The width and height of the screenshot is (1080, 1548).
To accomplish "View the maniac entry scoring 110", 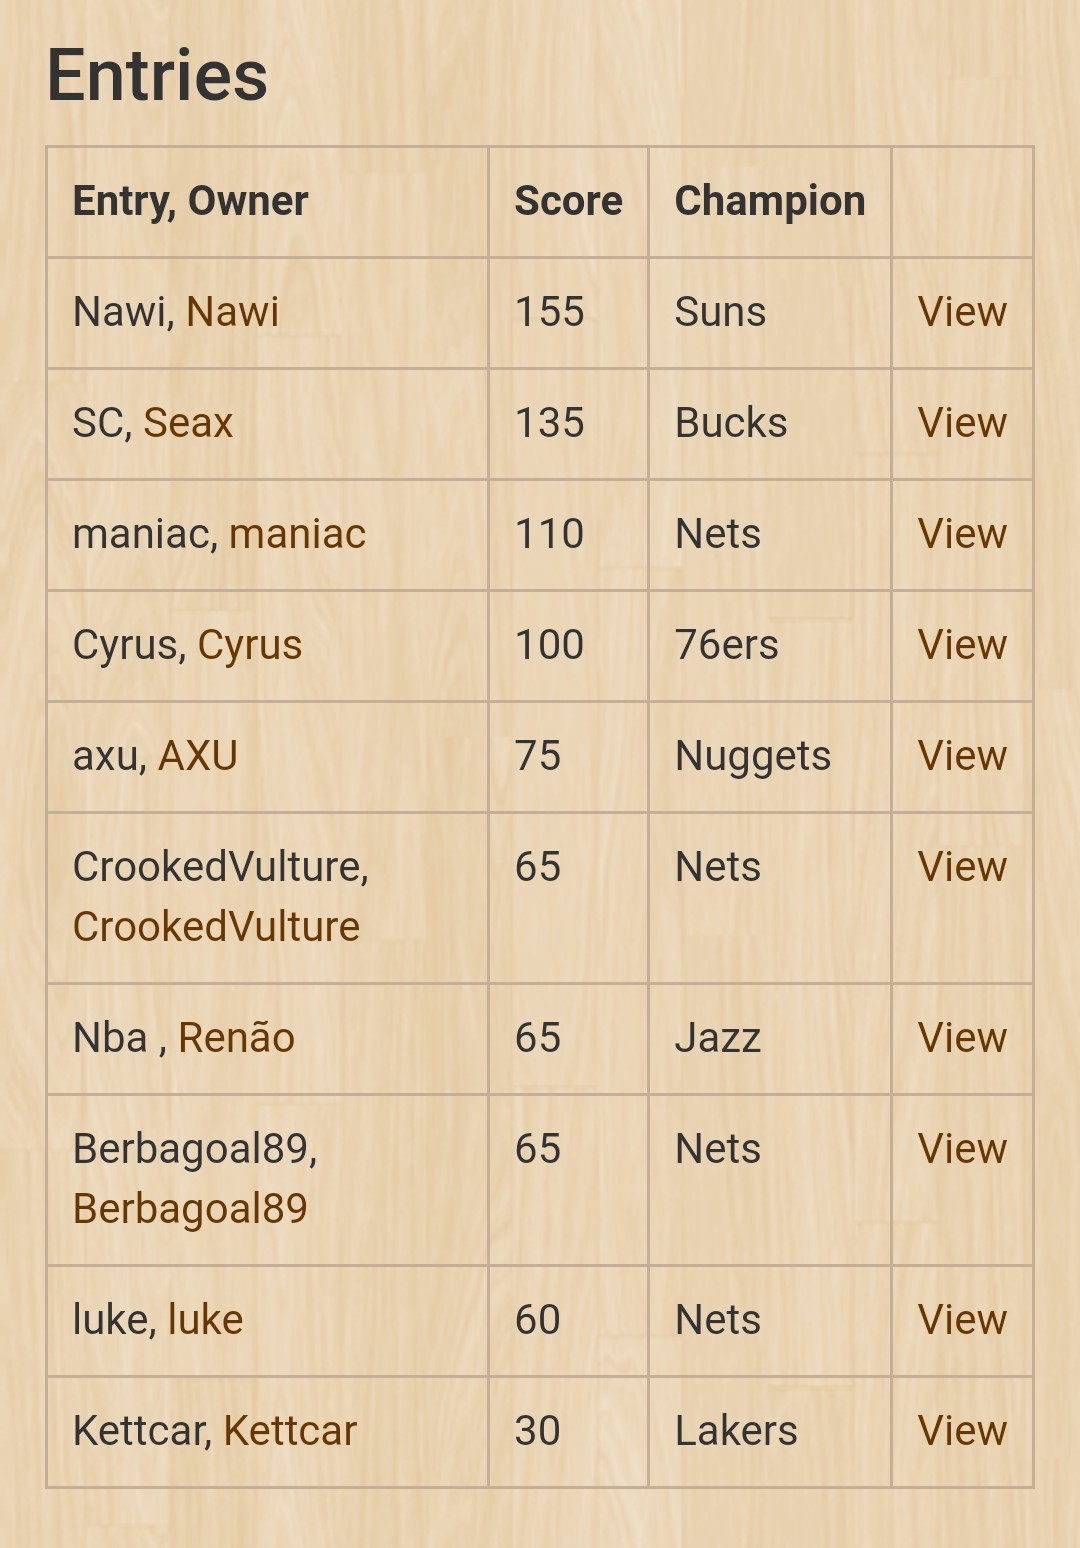I will coord(962,534).
